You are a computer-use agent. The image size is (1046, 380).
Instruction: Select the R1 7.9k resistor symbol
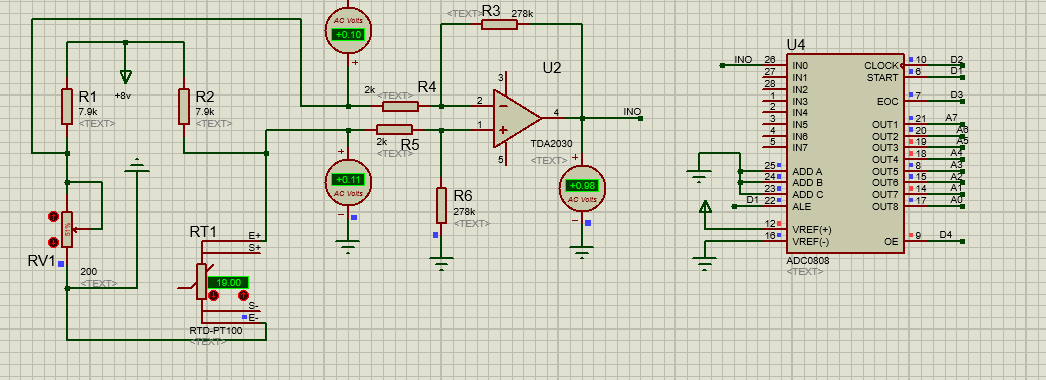67,106
